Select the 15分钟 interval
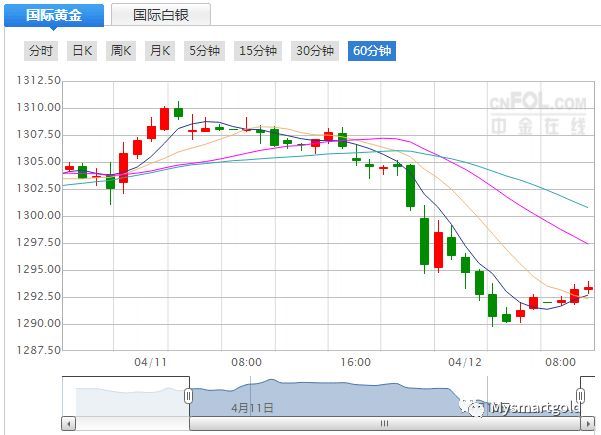 point(258,51)
